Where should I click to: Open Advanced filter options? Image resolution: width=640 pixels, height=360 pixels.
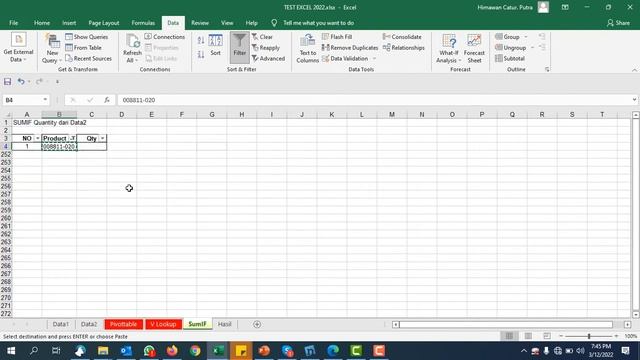268,58
